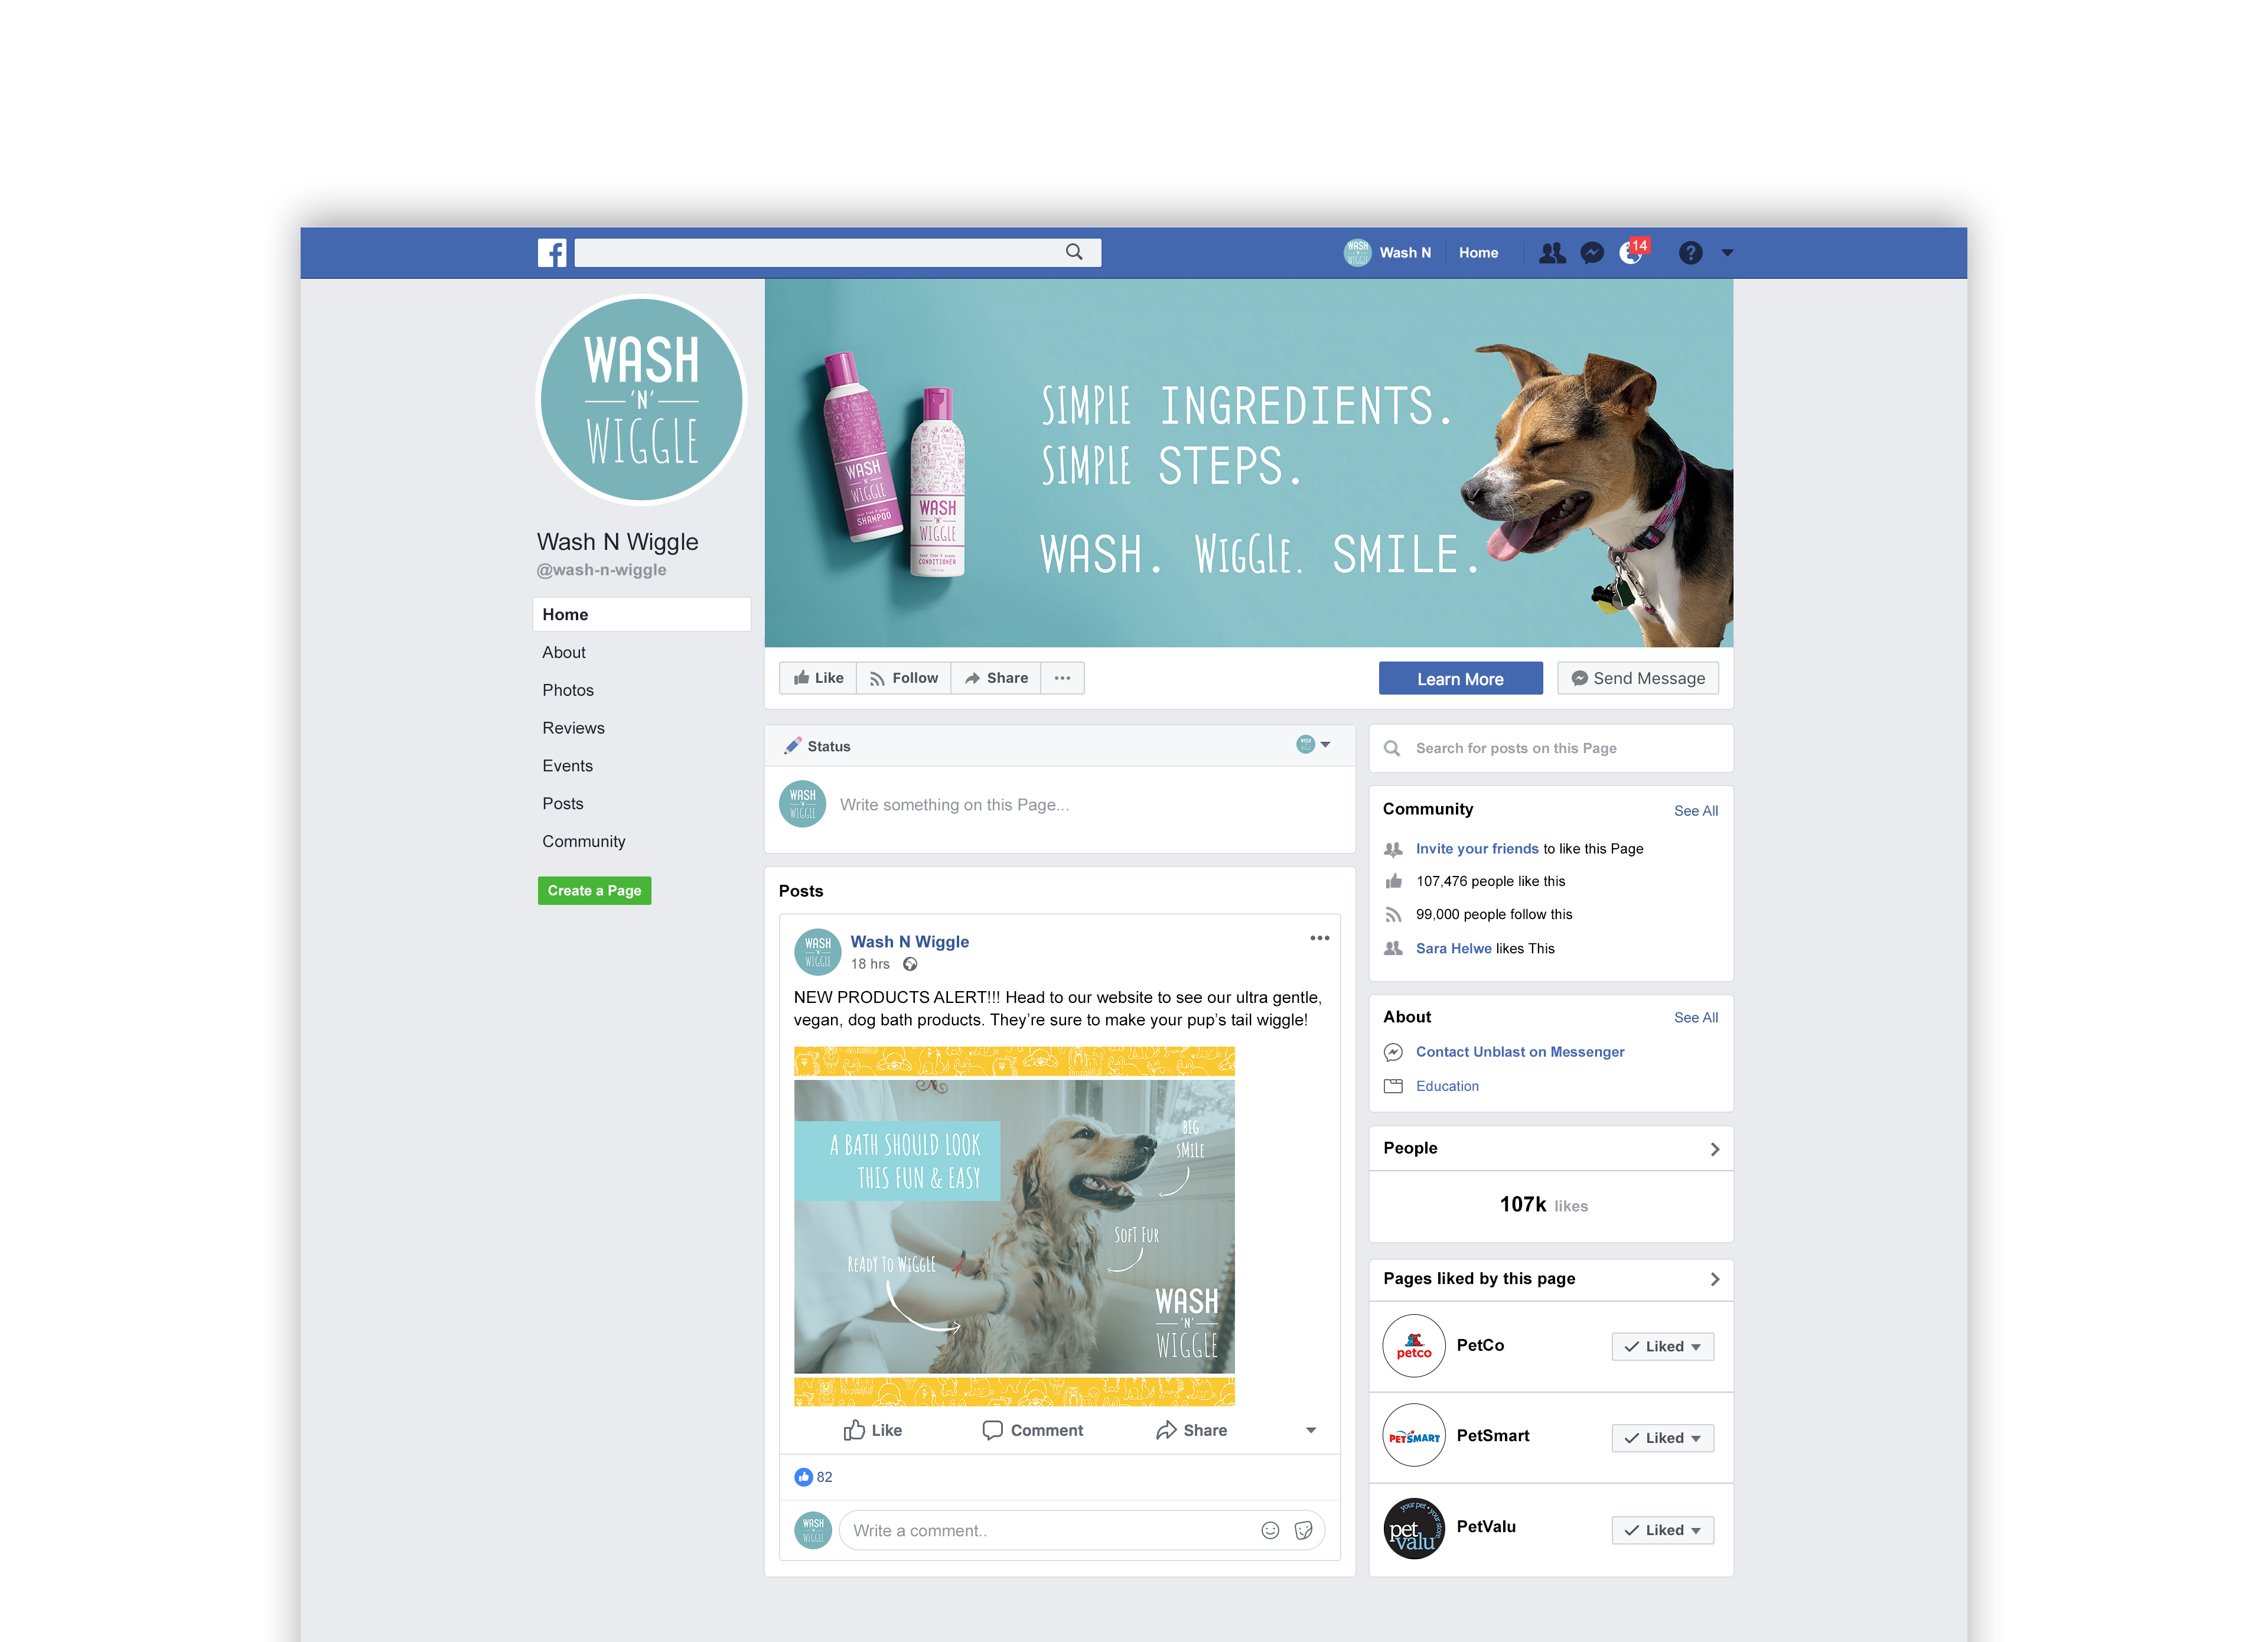The height and width of the screenshot is (1642, 2268).
Task: Click the blue Learn More button
Action: tap(1460, 679)
